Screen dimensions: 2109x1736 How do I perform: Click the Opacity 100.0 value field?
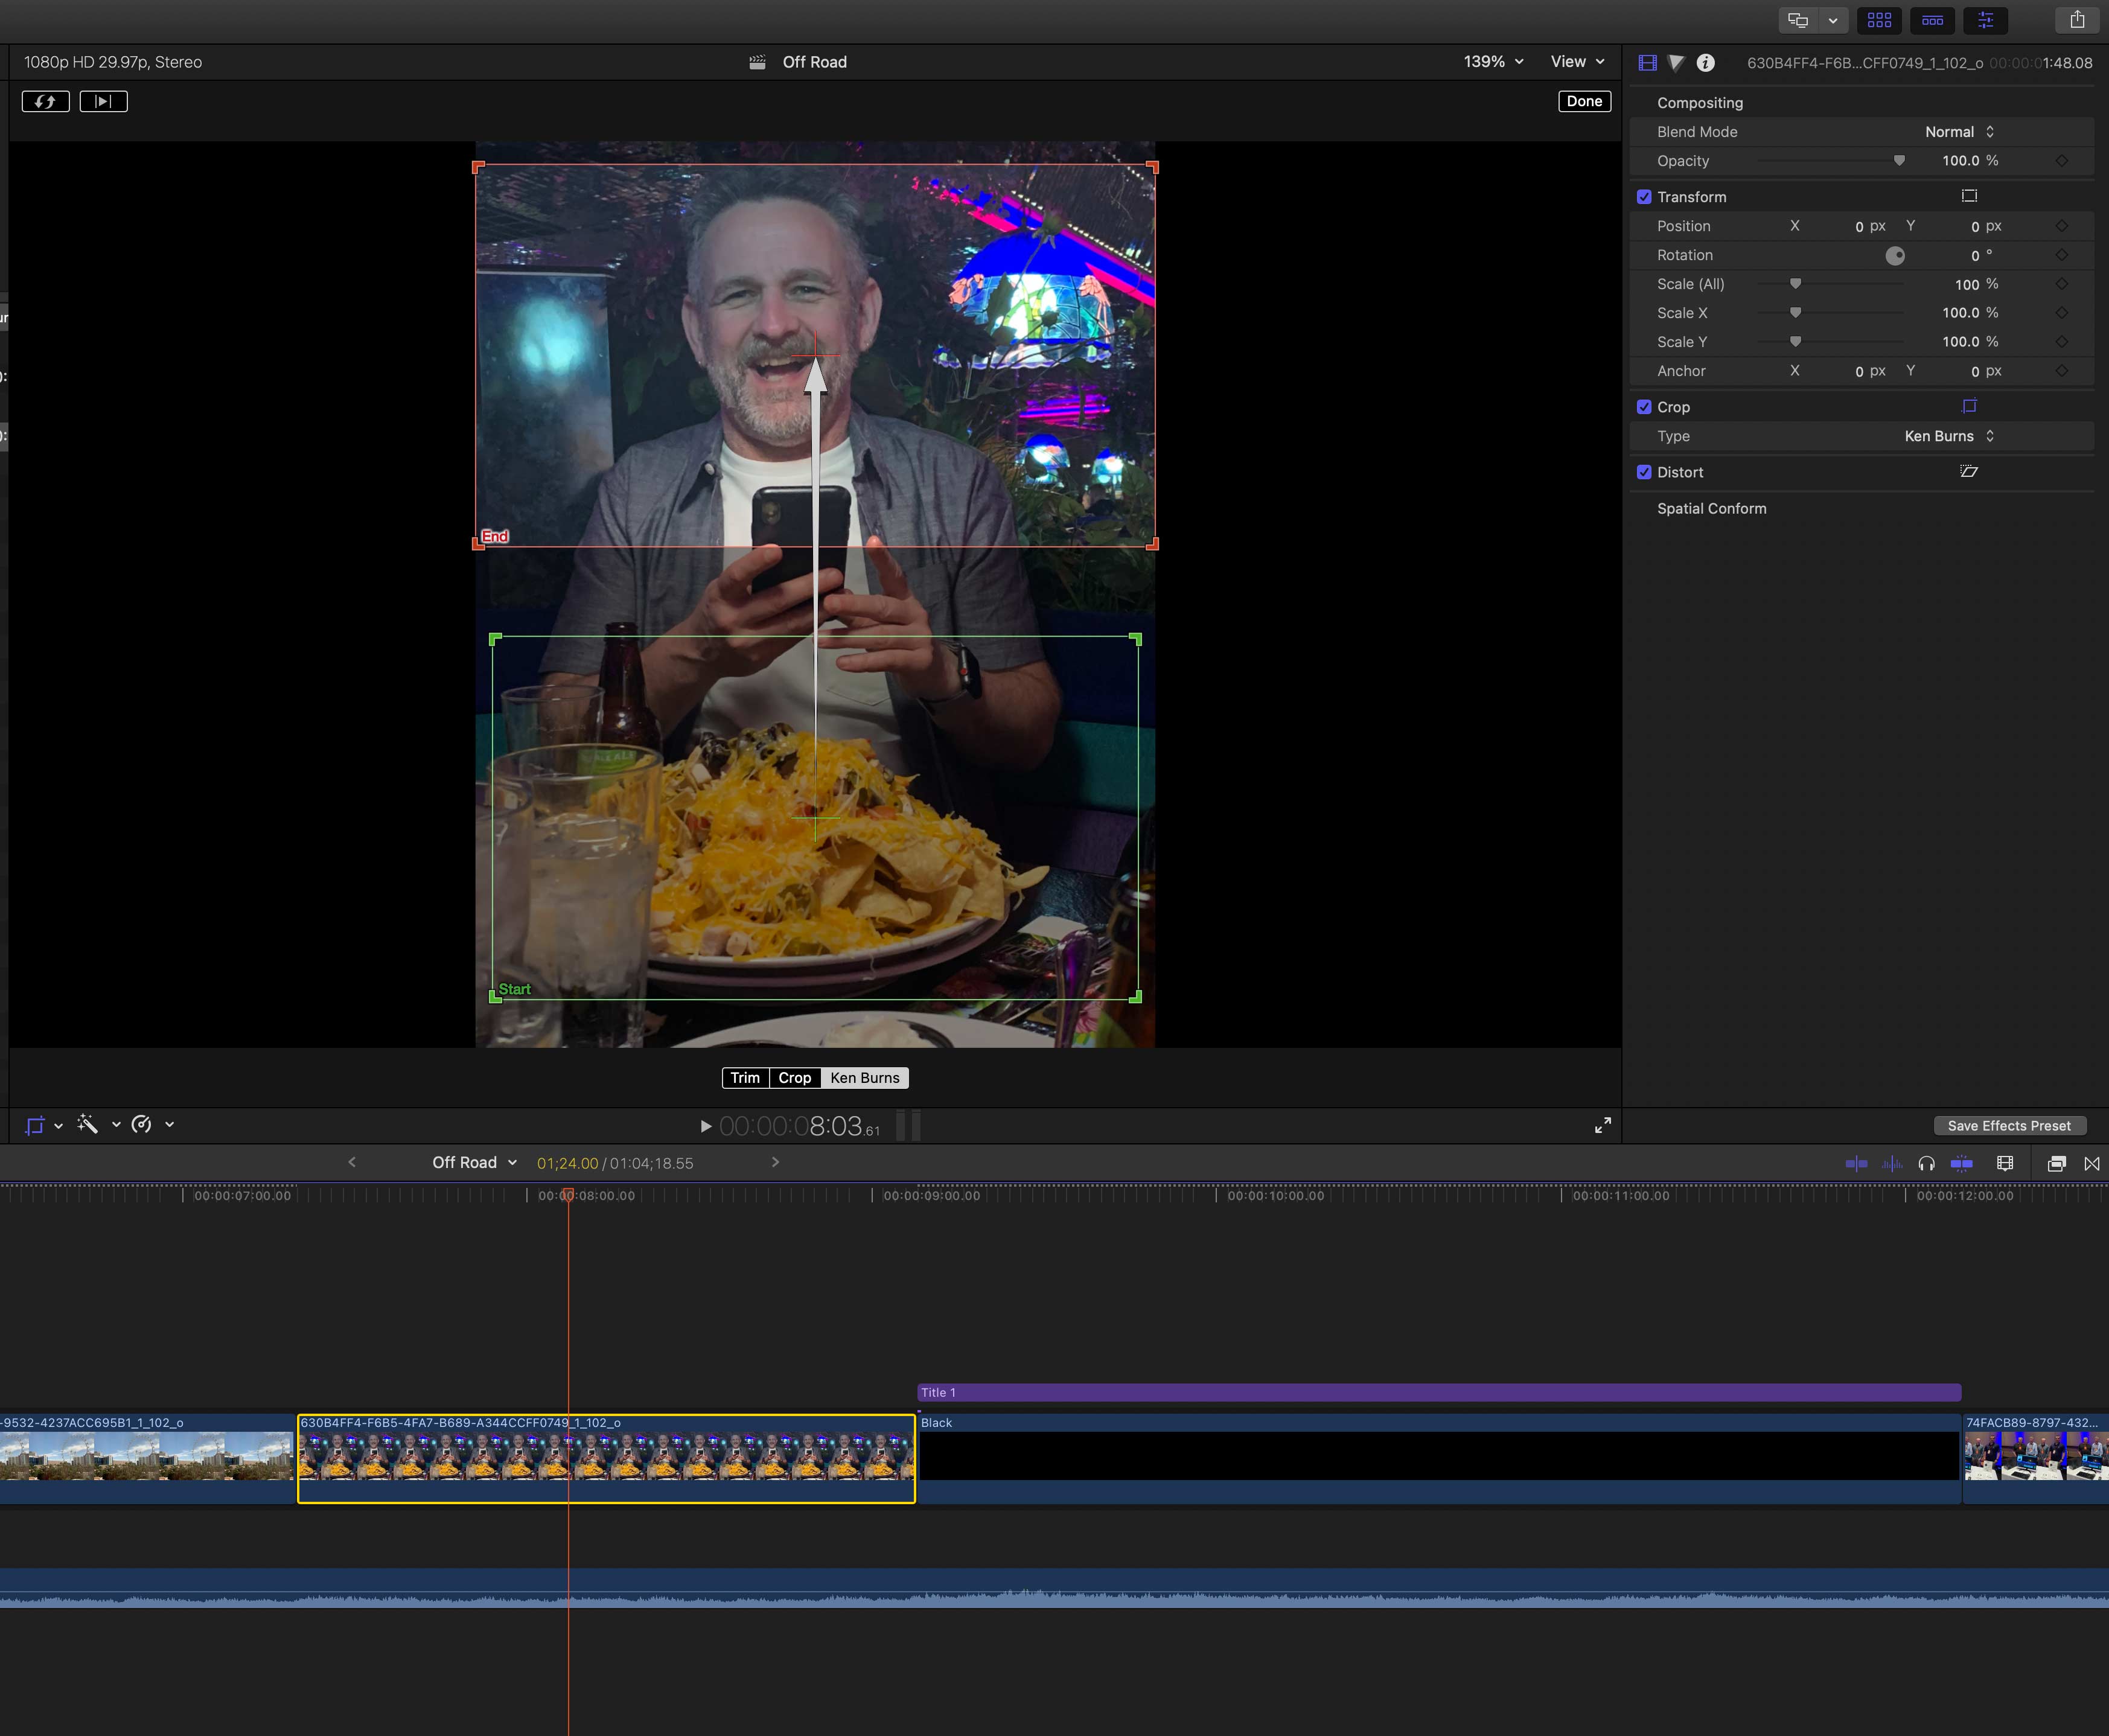[x=1960, y=160]
